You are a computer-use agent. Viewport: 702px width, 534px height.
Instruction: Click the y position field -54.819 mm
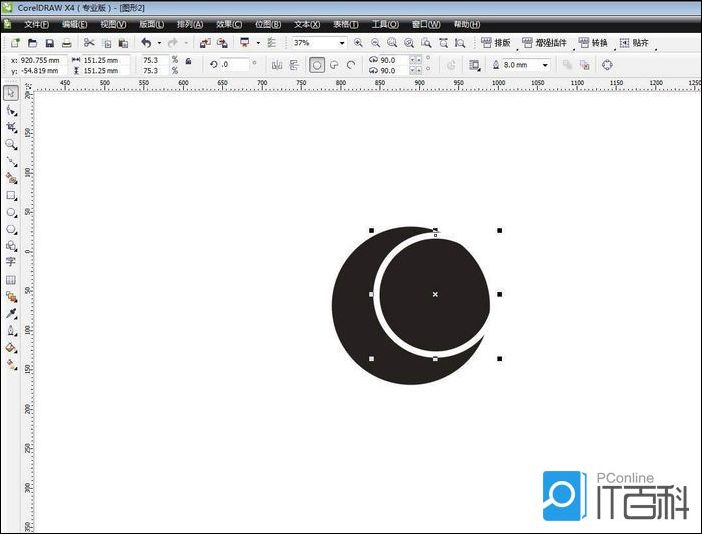tap(43, 71)
